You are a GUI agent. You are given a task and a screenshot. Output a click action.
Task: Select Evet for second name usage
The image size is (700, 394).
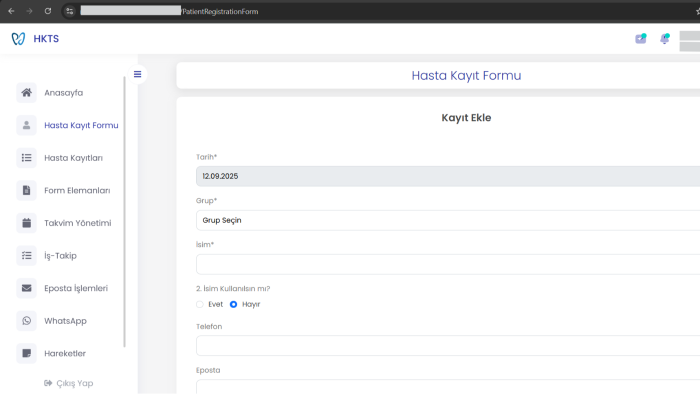[200, 304]
